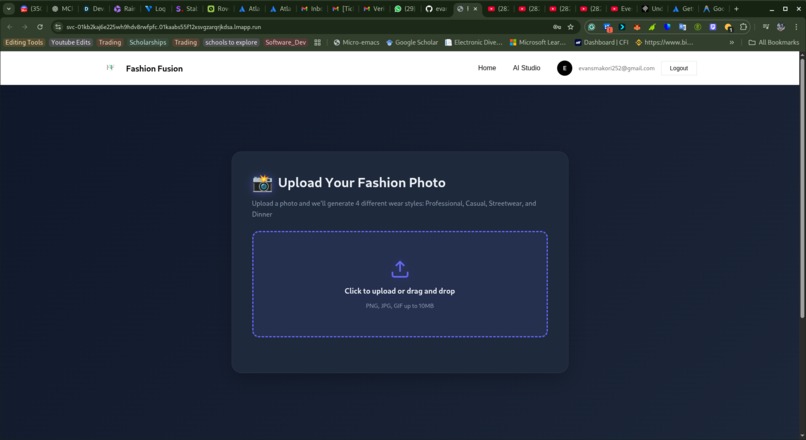The width and height of the screenshot is (806, 440).
Task: Open the Scholarships bookmark folder
Action: 148,42
